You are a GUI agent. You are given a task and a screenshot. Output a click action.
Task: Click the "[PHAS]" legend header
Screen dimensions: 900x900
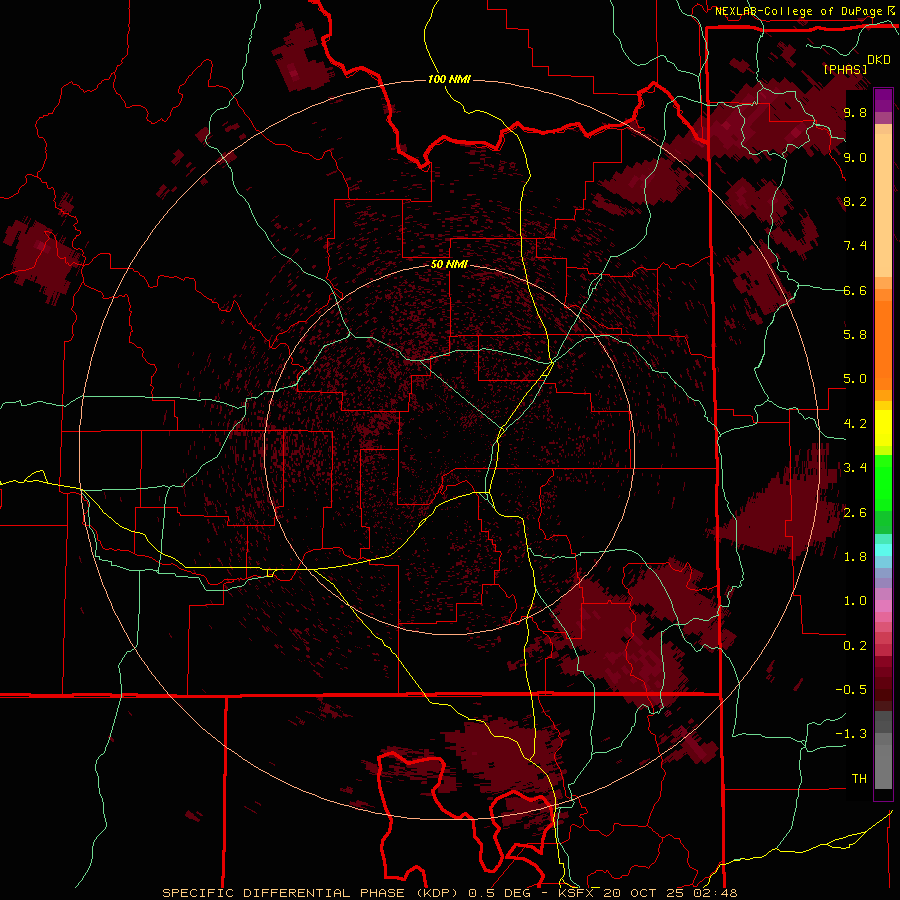pos(845,69)
